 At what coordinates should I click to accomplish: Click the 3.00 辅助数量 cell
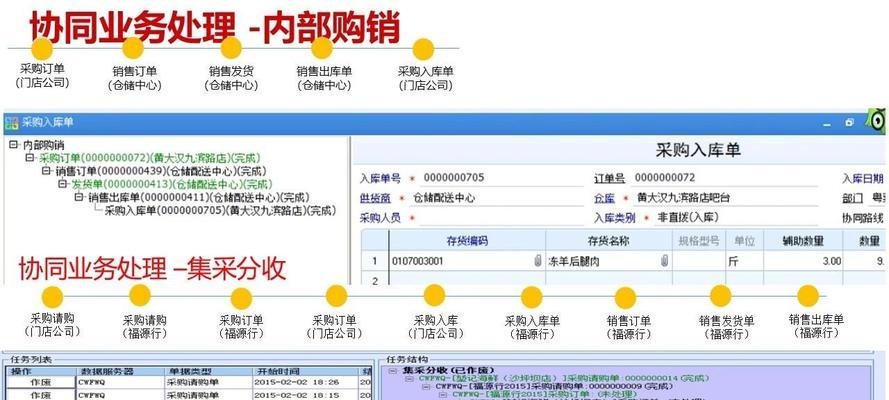(803, 261)
